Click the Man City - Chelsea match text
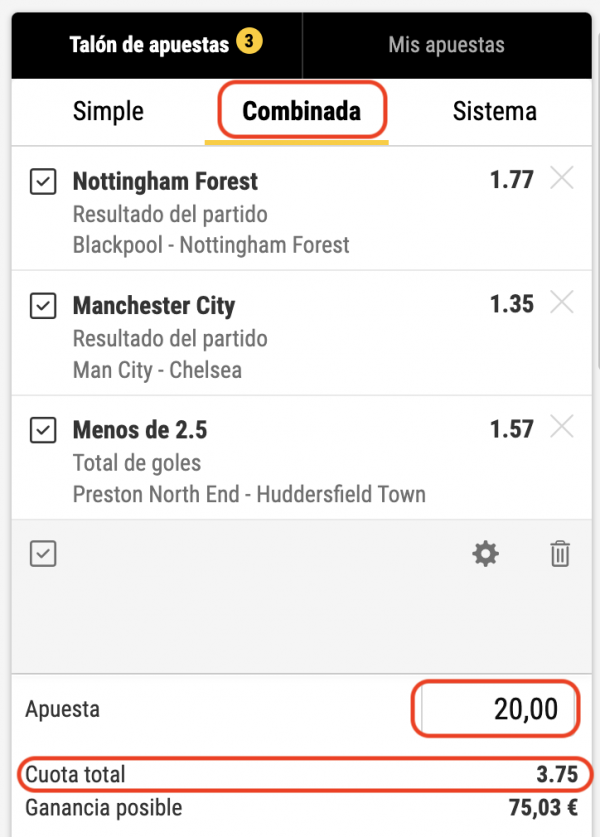600x837 pixels. (x=157, y=370)
